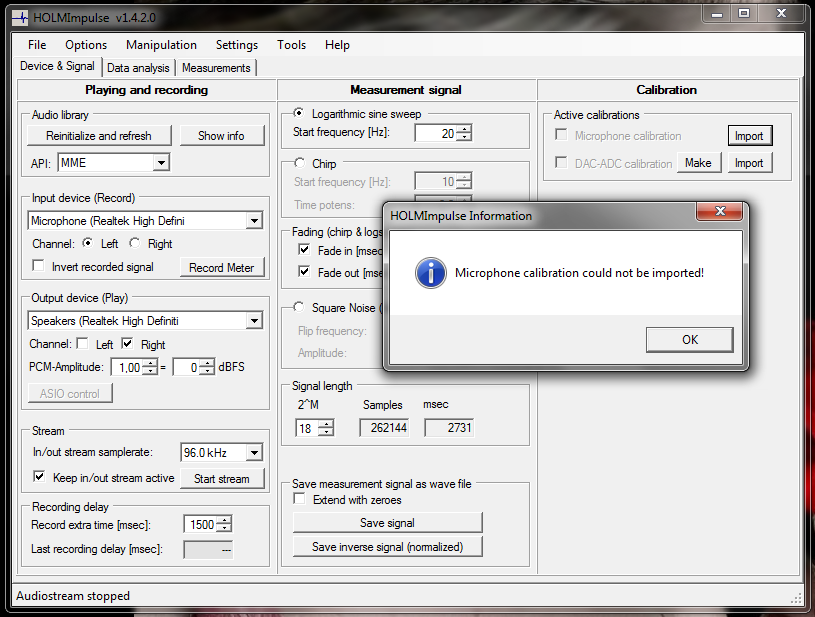Click OK in the information dialog
Viewport: 815px width, 617px height.
point(690,340)
